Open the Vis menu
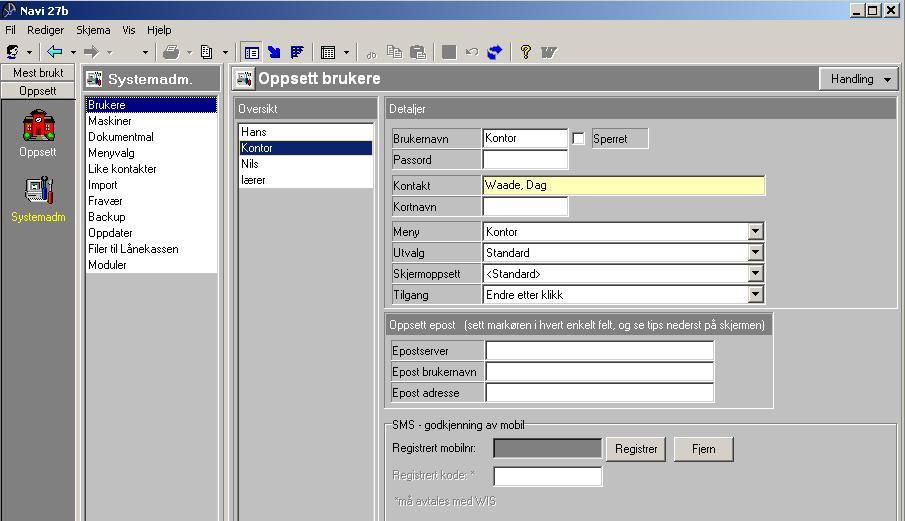This screenshot has height=521, width=905. click(x=129, y=30)
